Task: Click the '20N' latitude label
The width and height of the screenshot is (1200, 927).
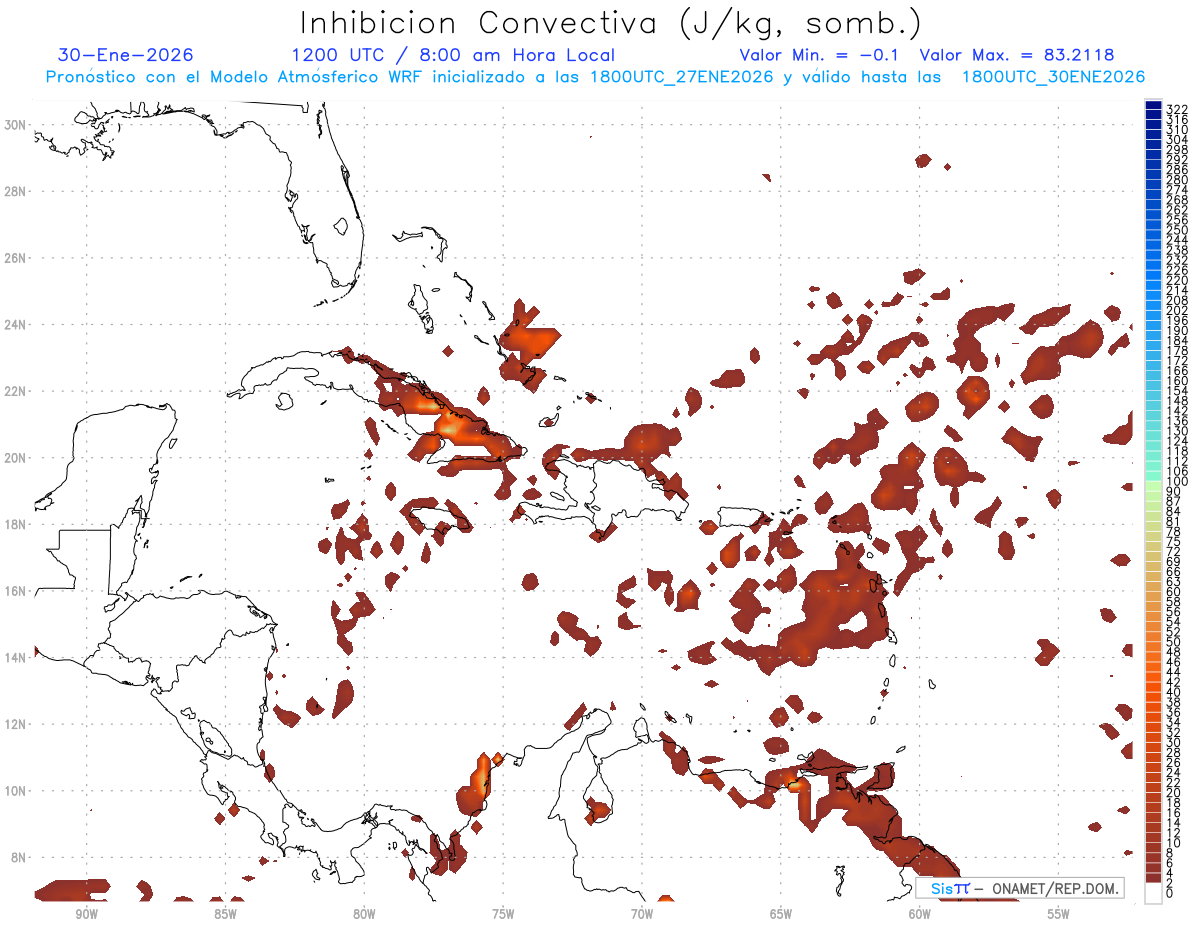Action: pyautogui.click(x=16, y=458)
